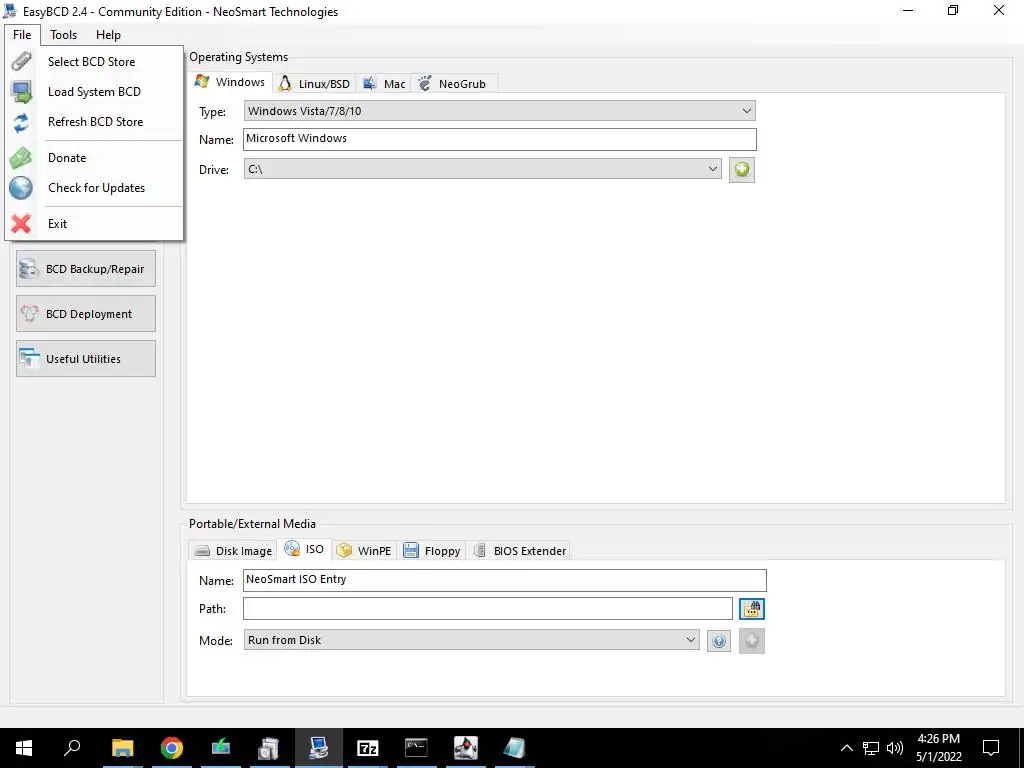Click the green money icon beside Donate
This screenshot has width=1024, height=768.
tap(21, 158)
